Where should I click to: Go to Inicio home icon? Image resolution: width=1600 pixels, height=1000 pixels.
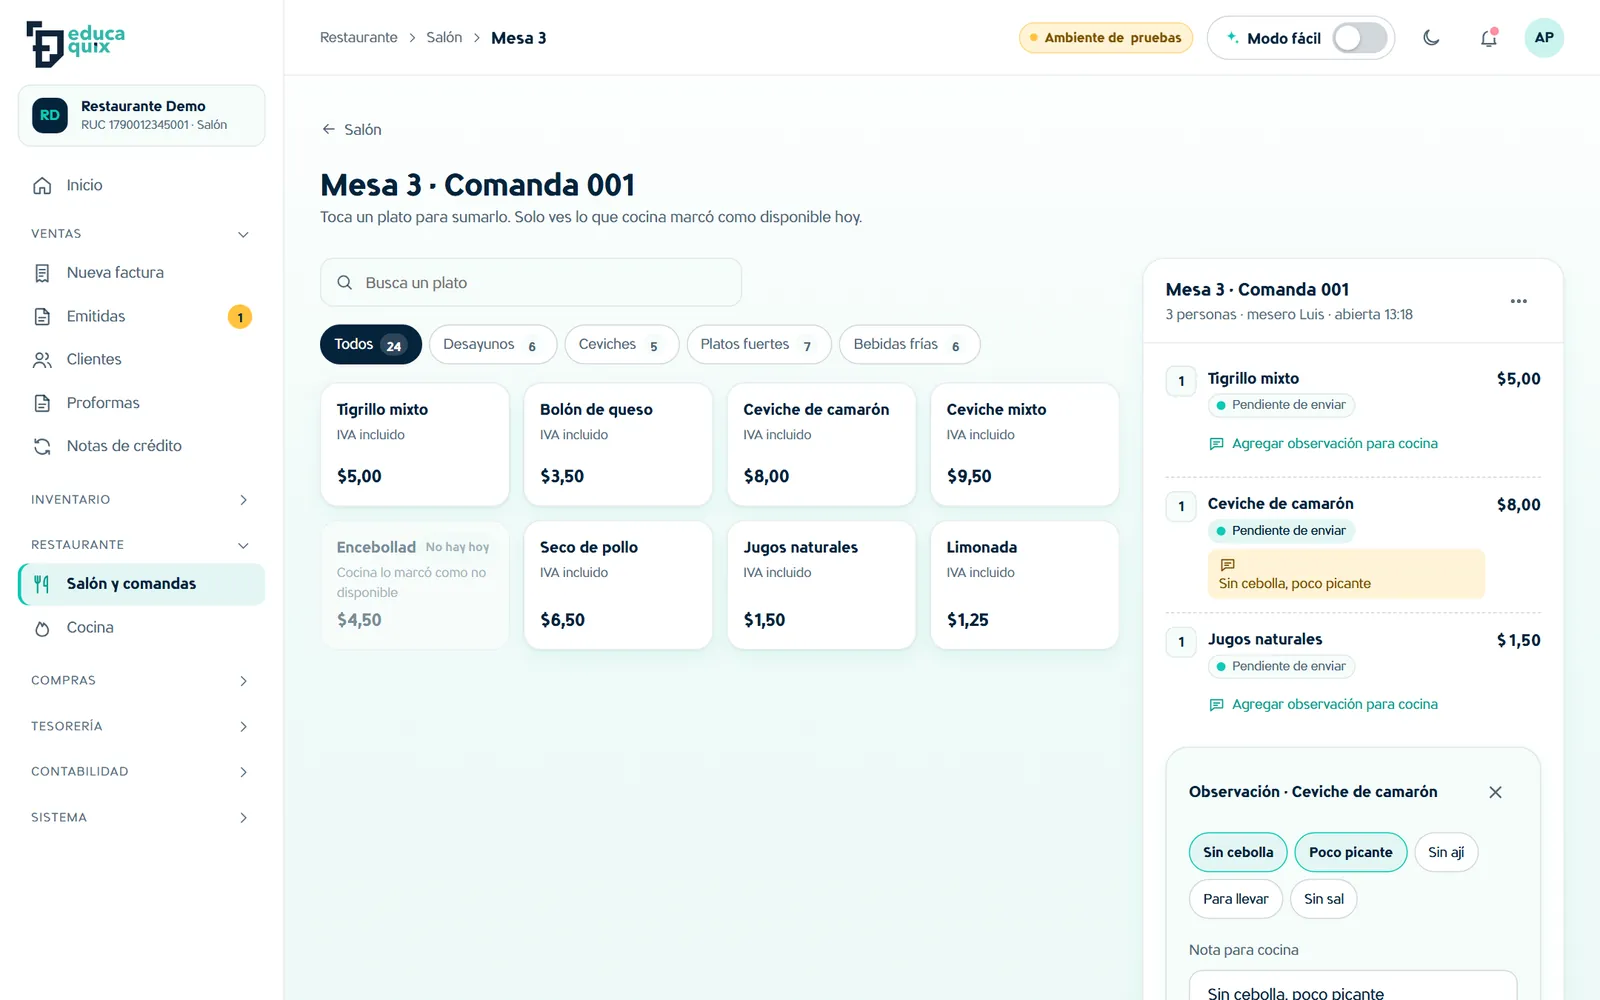42,185
